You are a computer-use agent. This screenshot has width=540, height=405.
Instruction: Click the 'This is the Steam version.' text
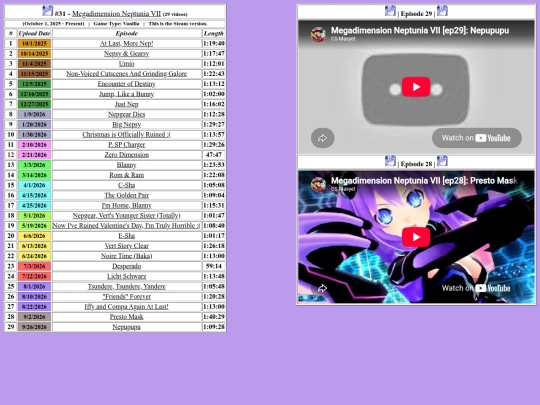178,24
